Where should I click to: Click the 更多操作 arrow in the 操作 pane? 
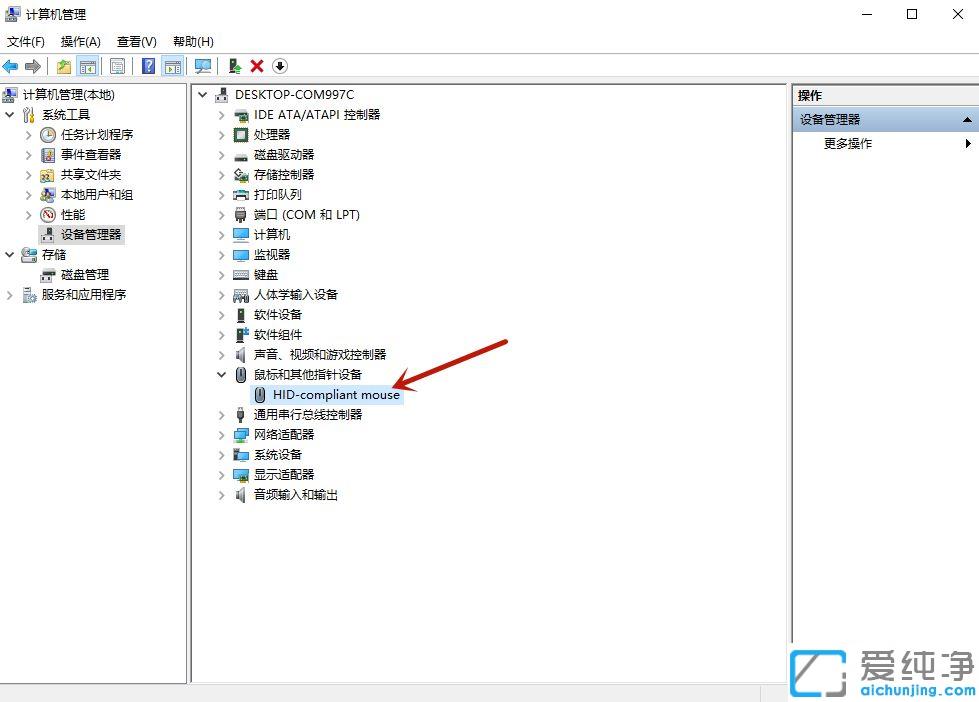968,142
